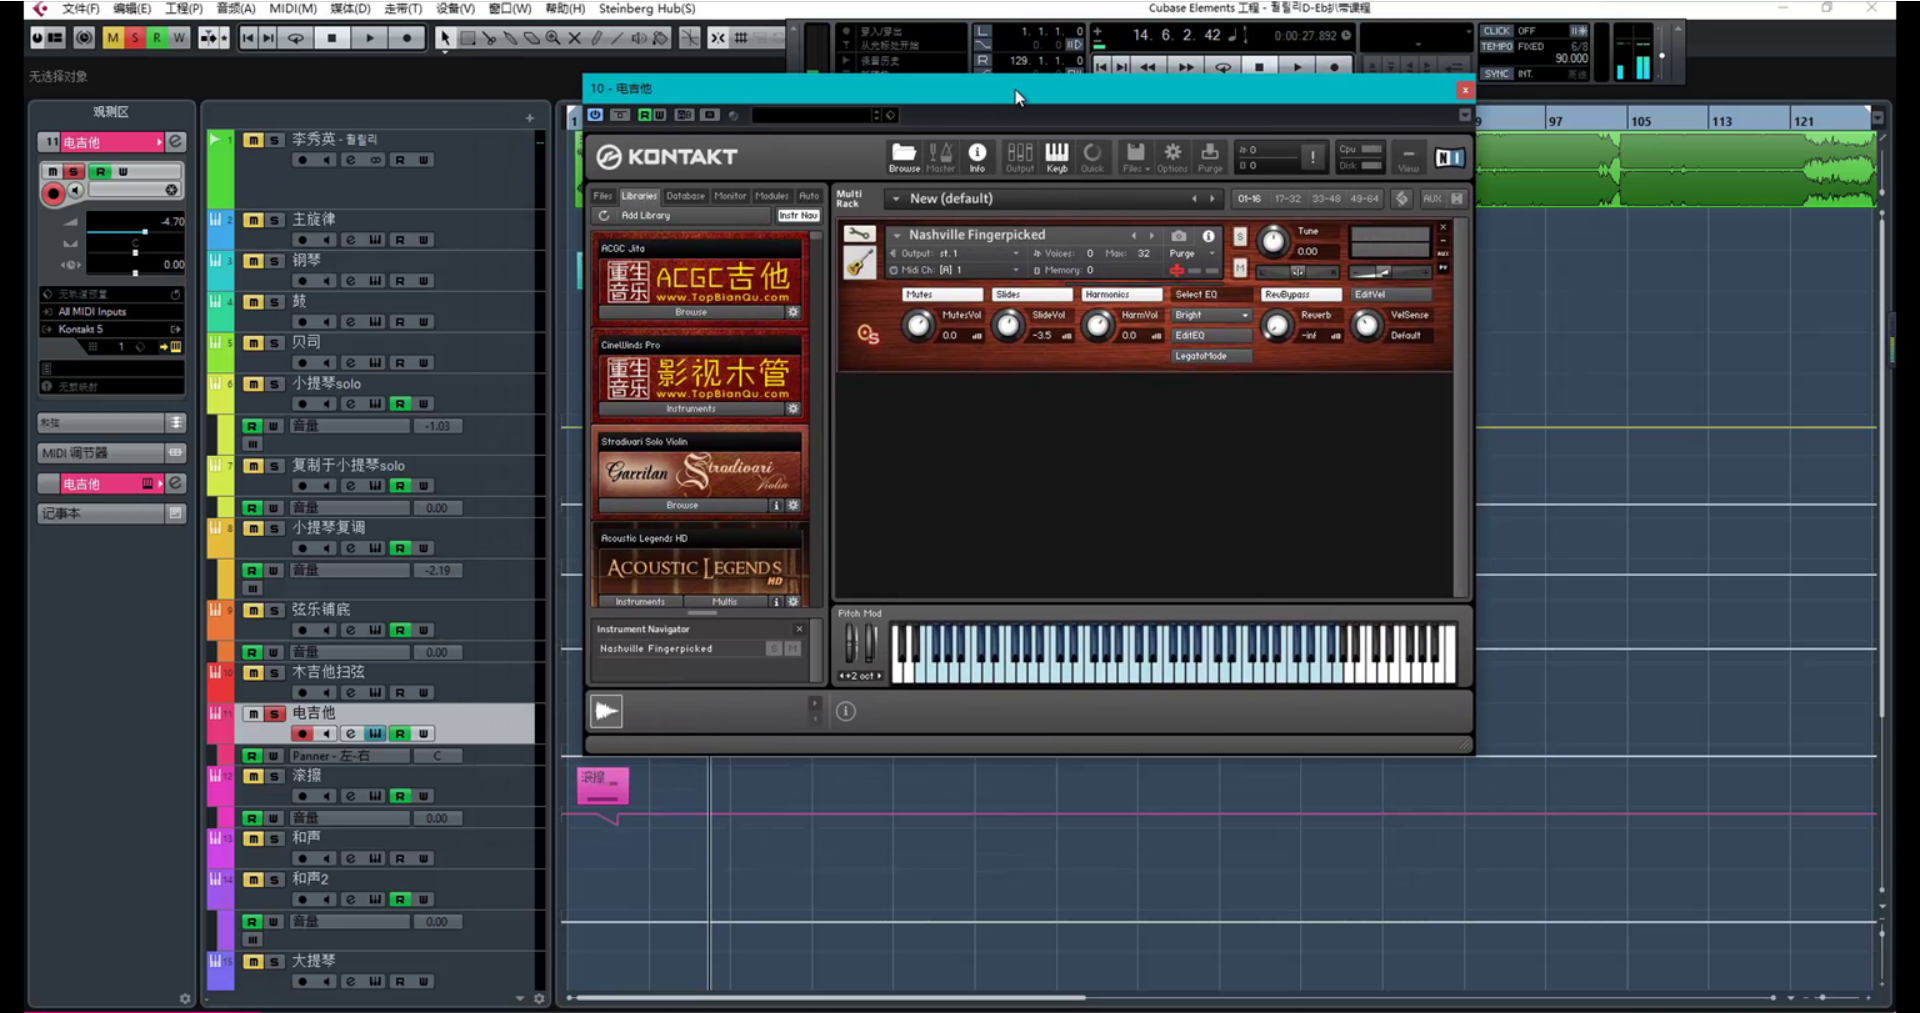The width and height of the screenshot is (1920, 1013).
Task: Open the Bright EQ preset dropdown
Action: pyautogui.click(x=1211, y=315)
